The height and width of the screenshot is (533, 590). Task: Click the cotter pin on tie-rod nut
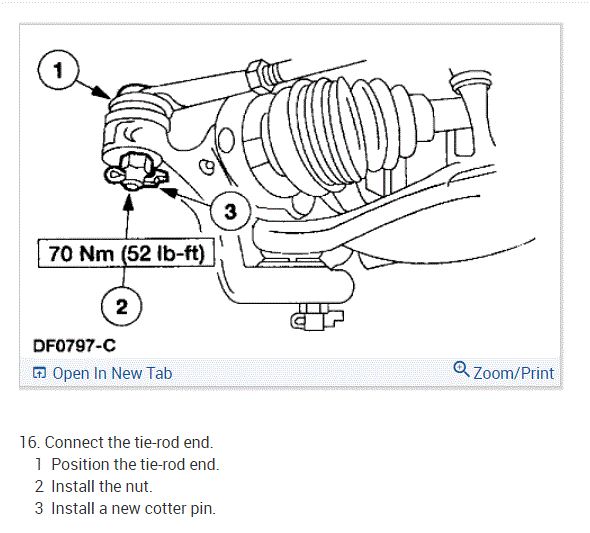(x=135, y=176)
